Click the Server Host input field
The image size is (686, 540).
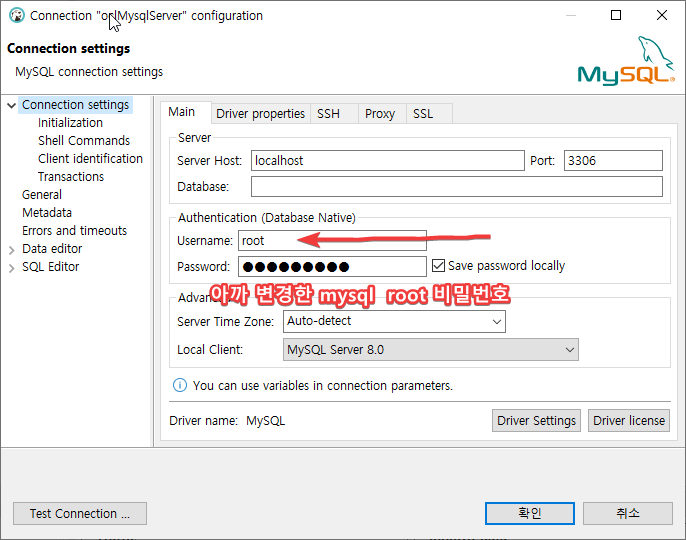tap(388, 161)
